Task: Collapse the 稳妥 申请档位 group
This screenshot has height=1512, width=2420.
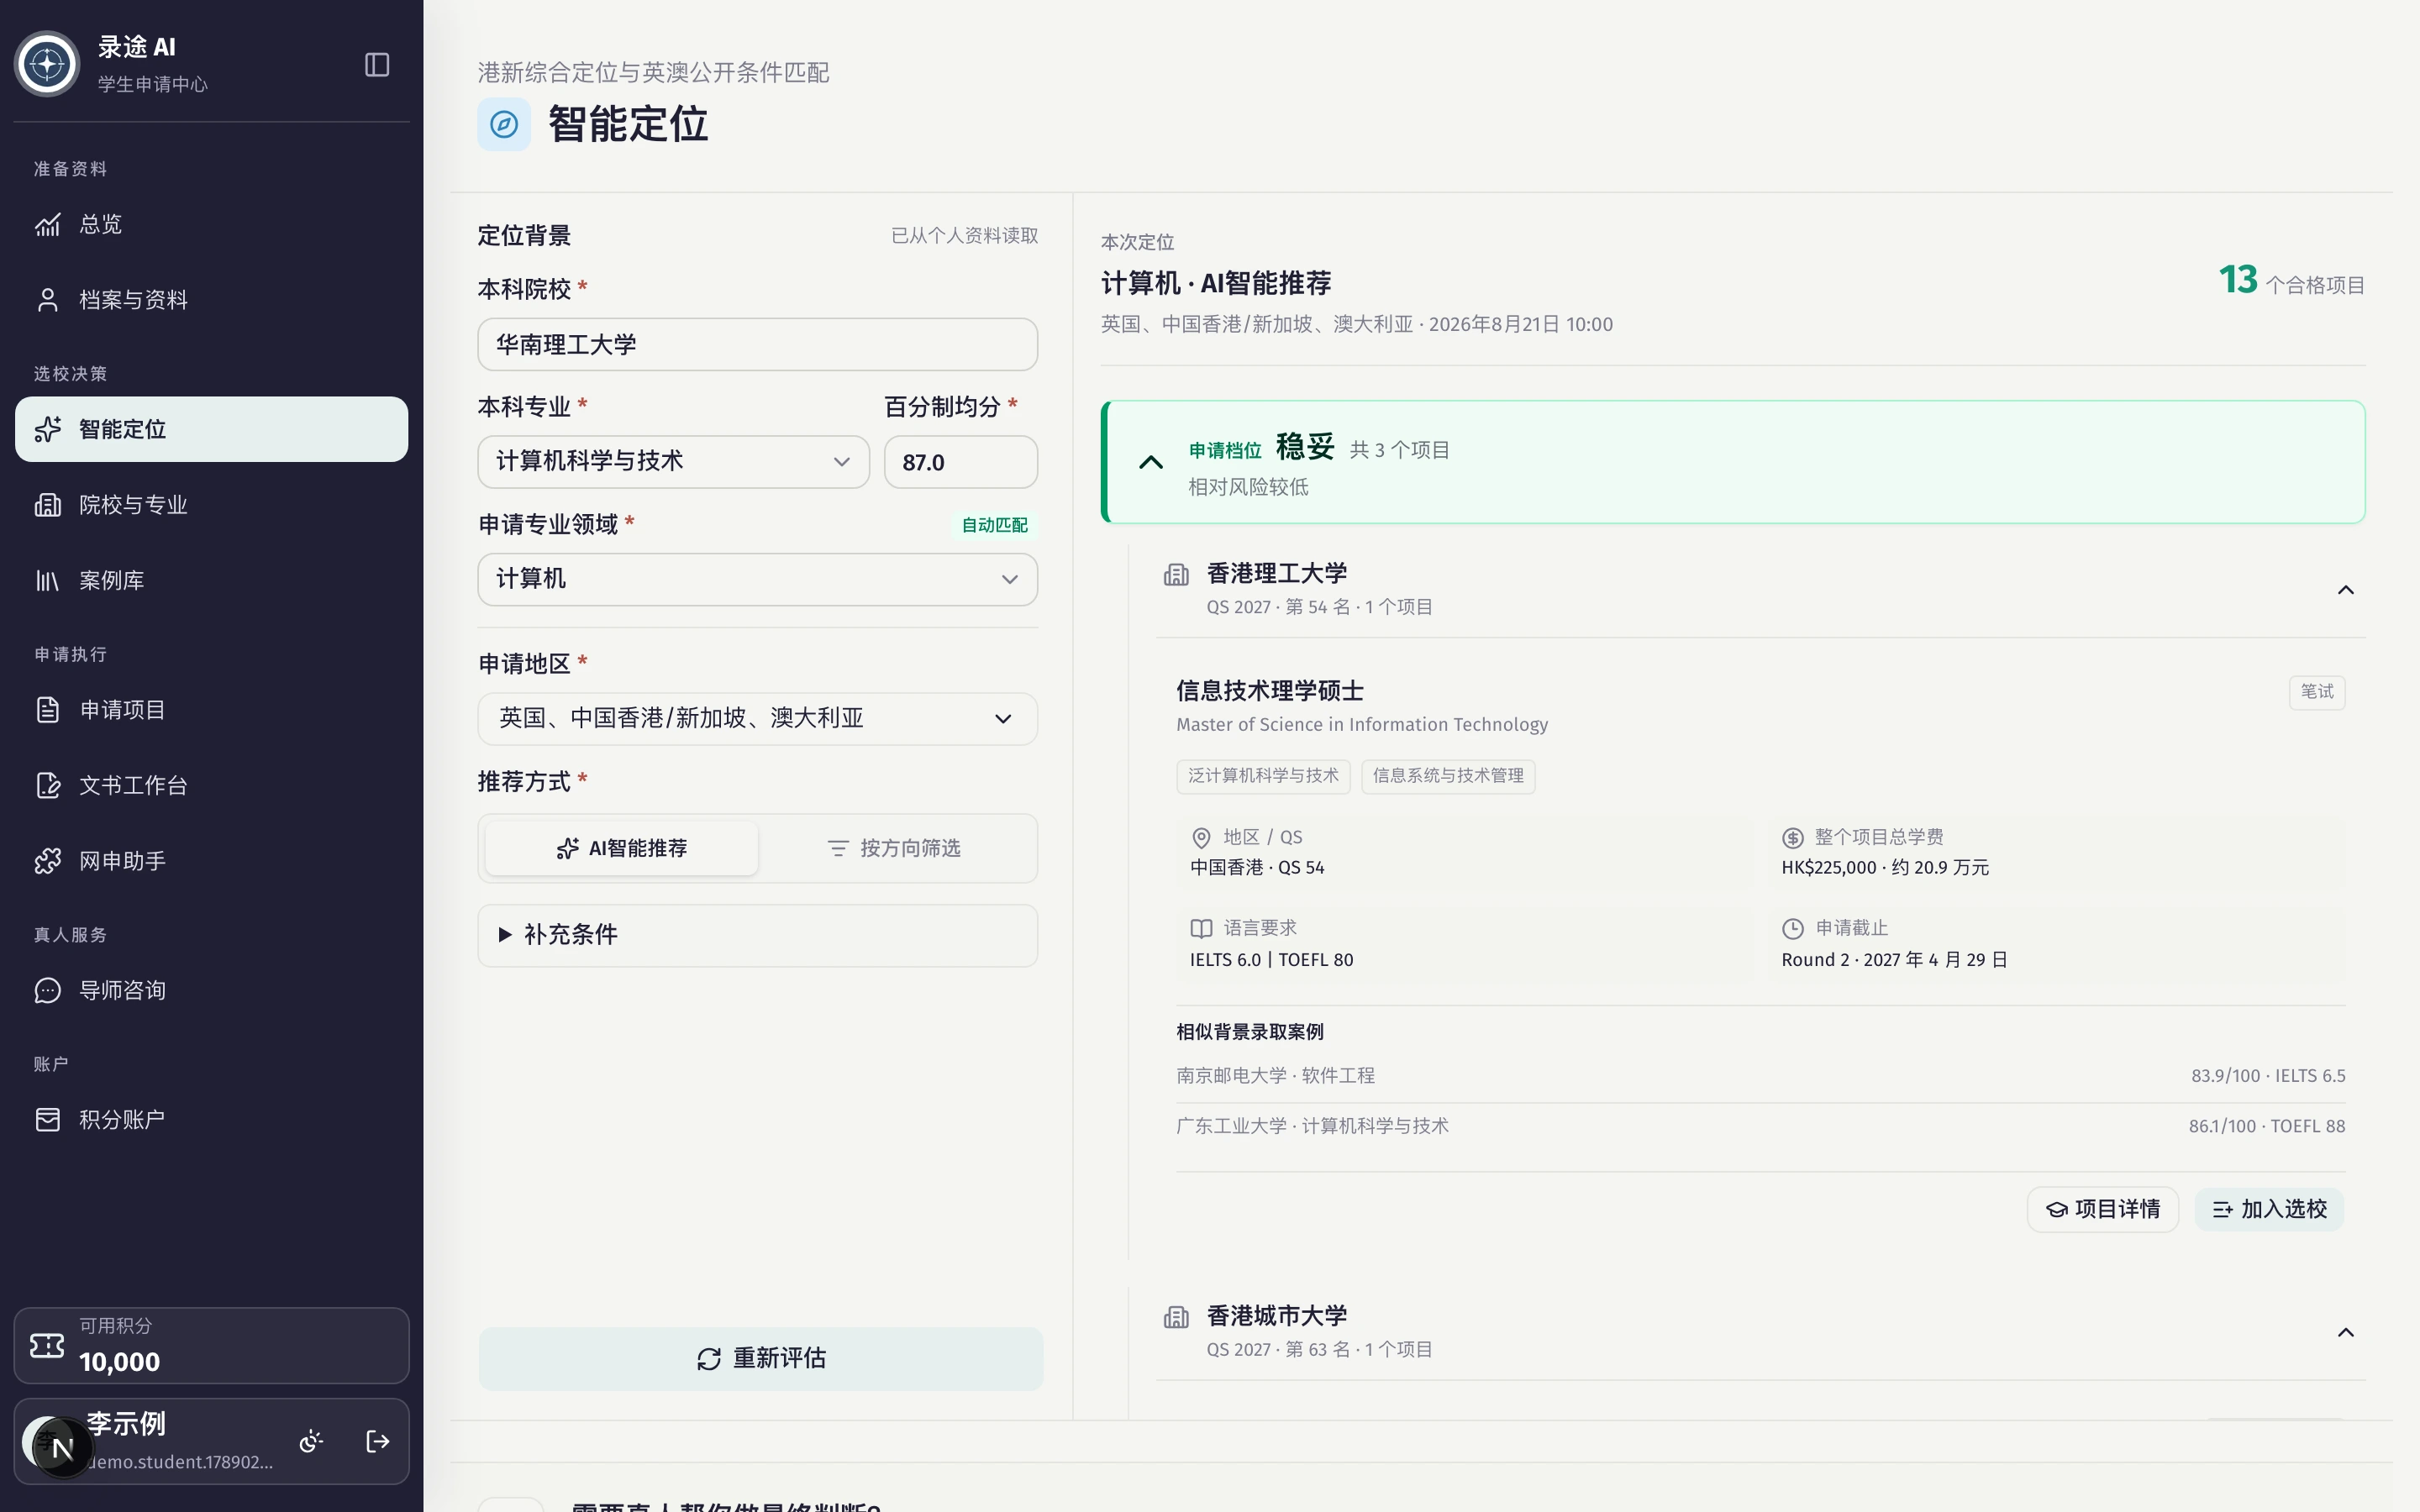Action: pyautogui.click(x=1151, y=463)
